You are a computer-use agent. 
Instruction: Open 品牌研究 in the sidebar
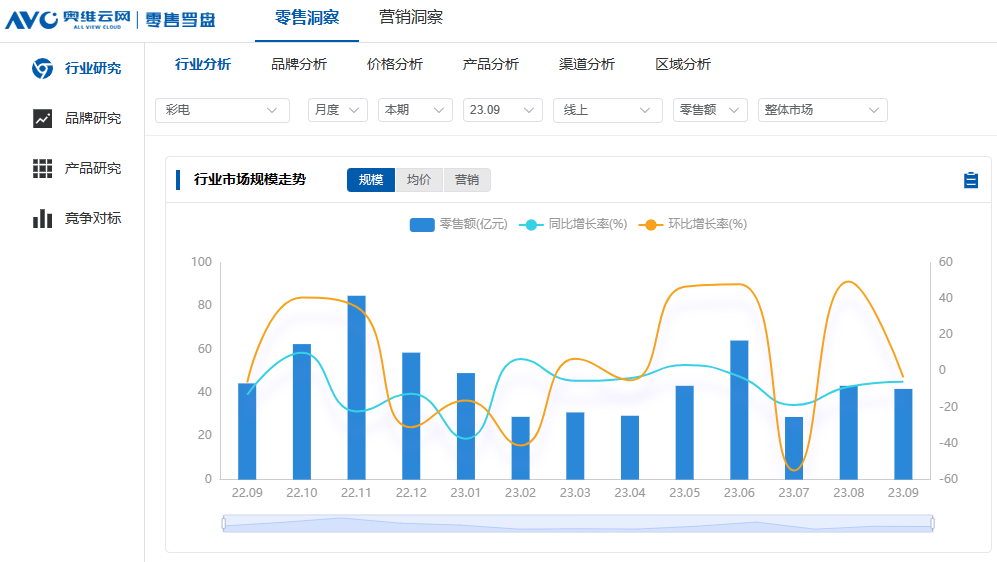[x=93, y=118]
